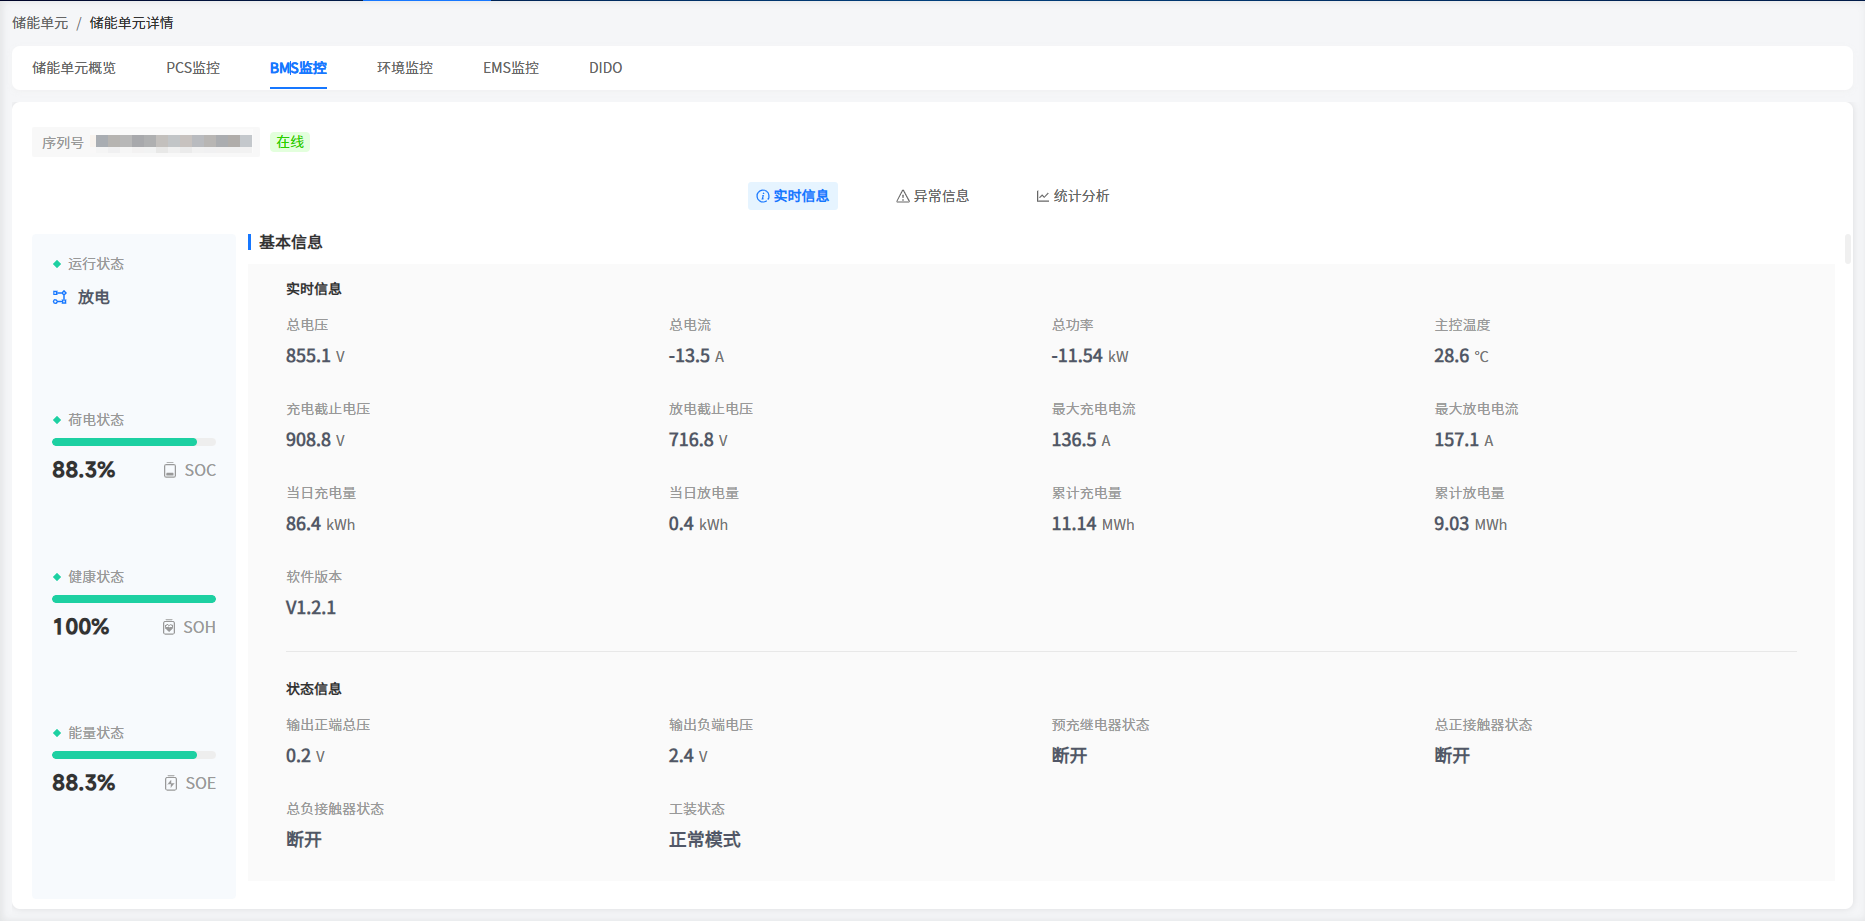Screen dimensions: 1865x921
Task: Click the green dot beside 运行状态
Action: pos(57,264)
